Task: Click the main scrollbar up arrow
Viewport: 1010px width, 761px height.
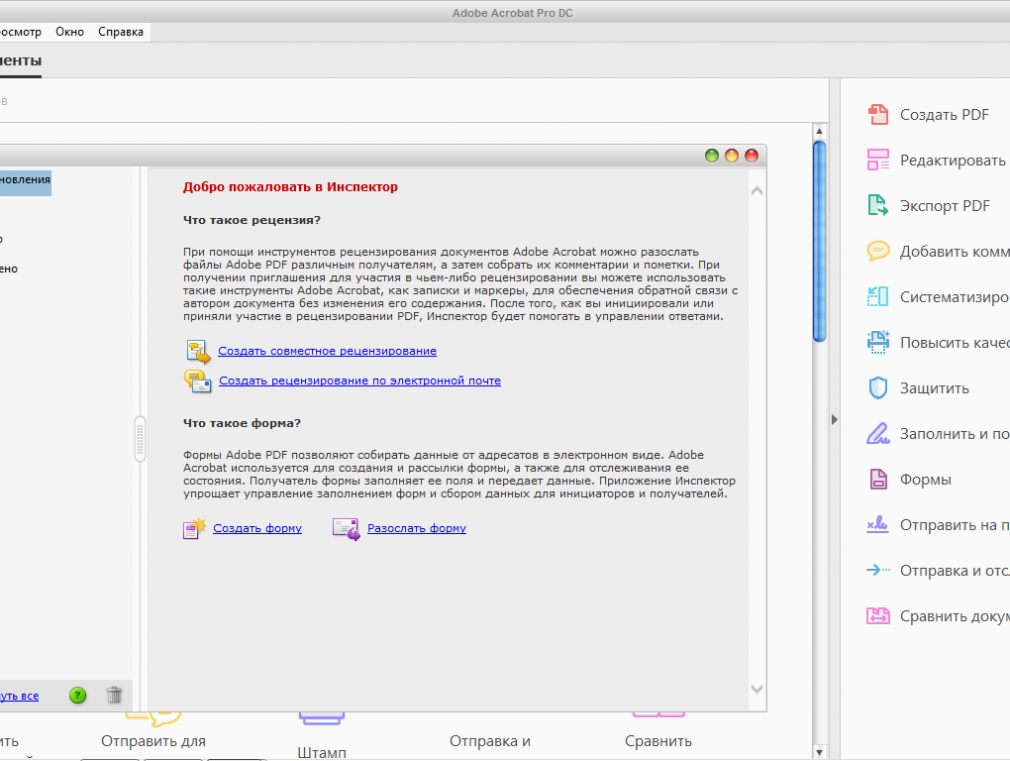Action: click(x=819, y=131)
